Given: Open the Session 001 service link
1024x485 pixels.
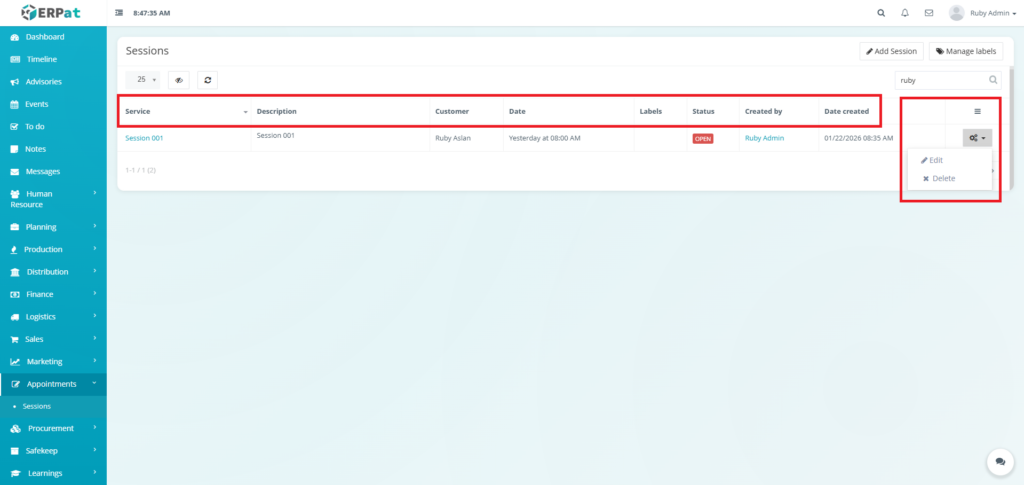Looking at the screenshot, I should click(x=144, y=138).
